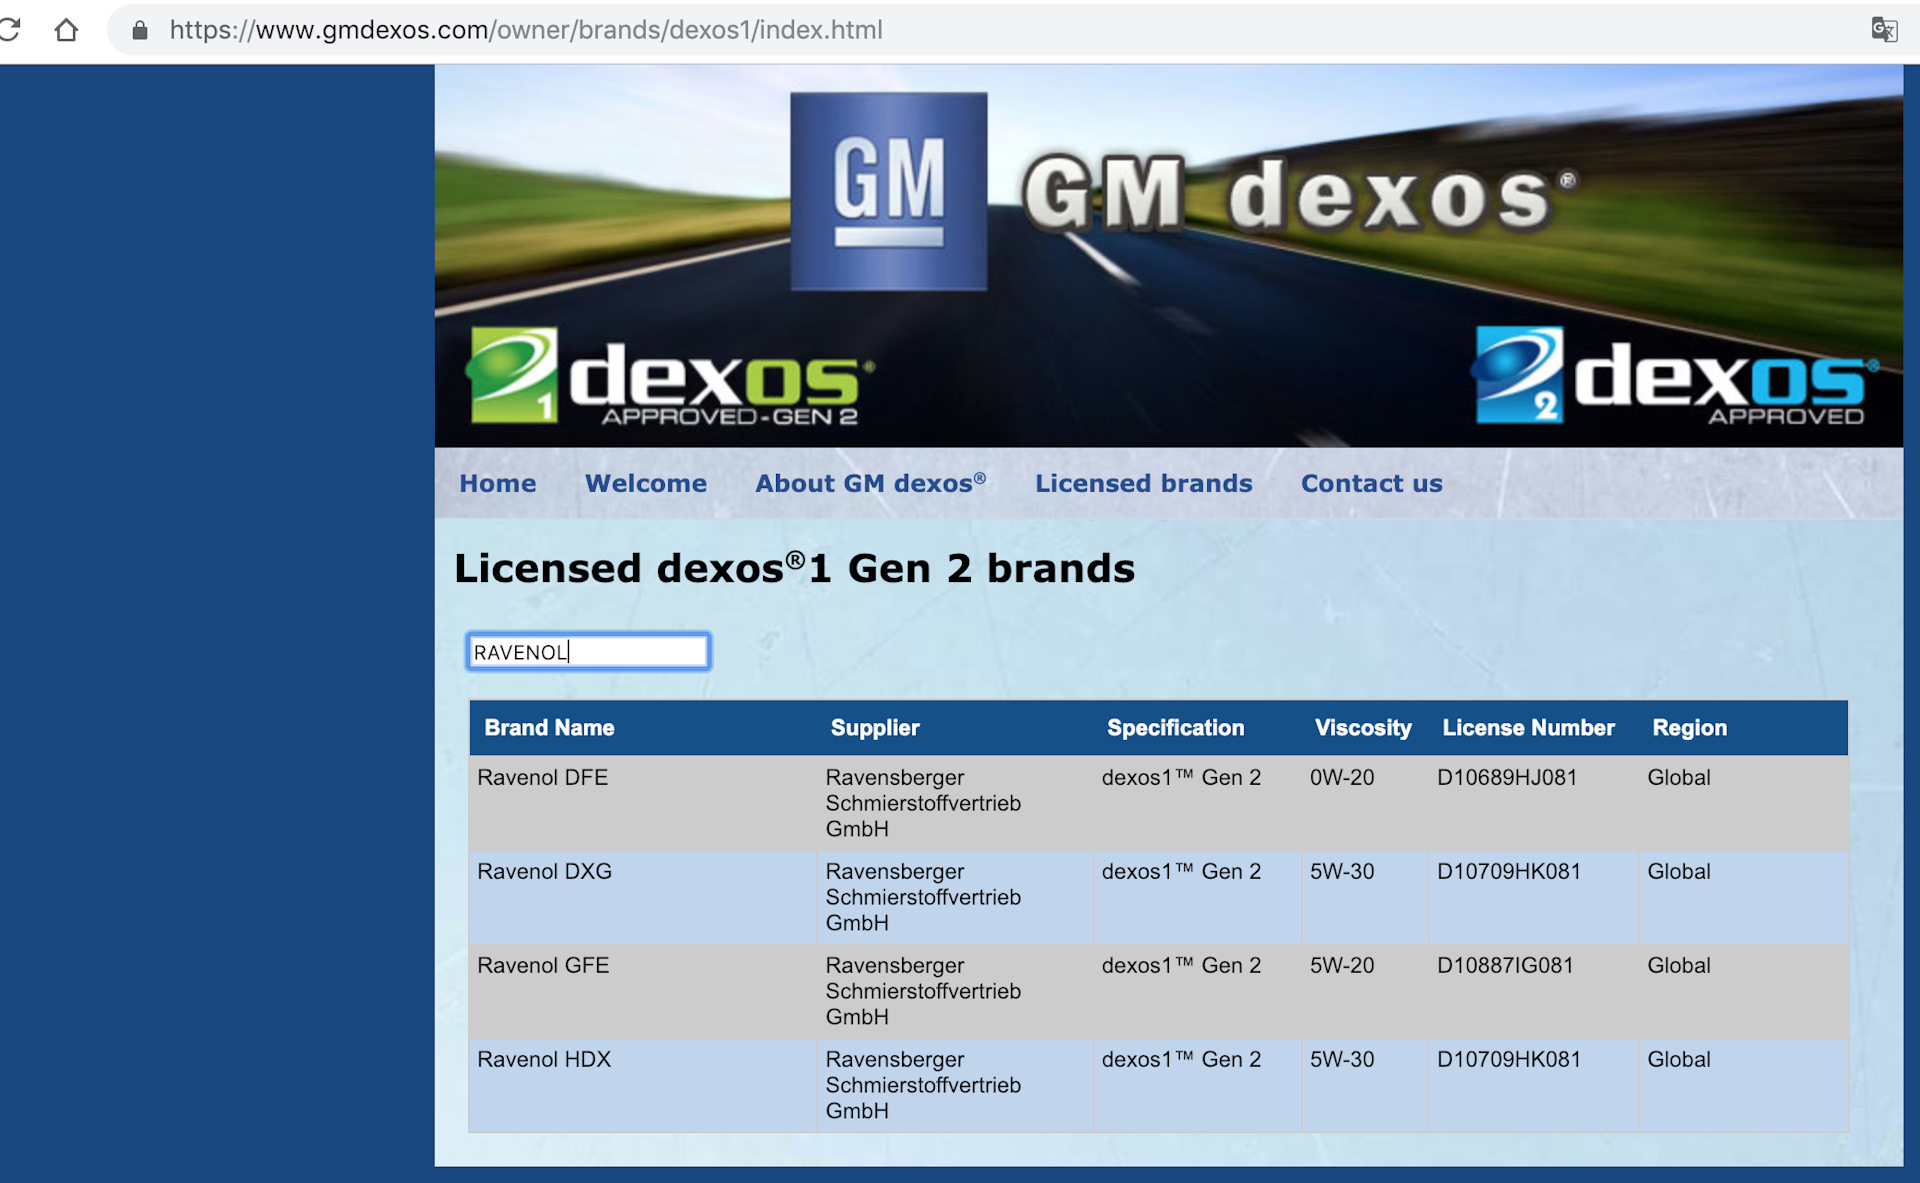
Task: Click the 5W-20 viscosity value
Action: tap(1342, 966)
